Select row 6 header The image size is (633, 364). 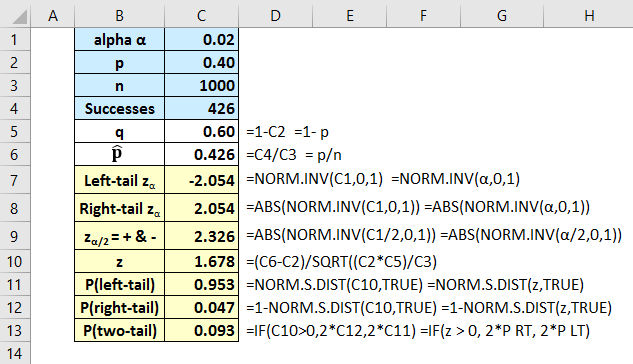point(15,155)
